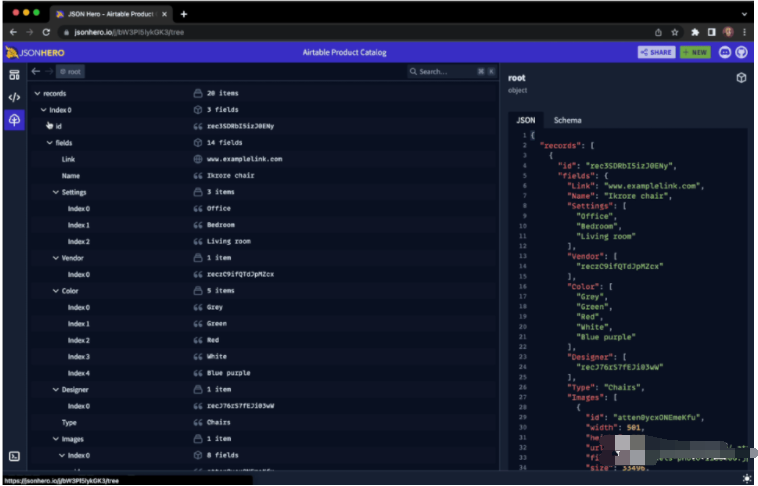Select the Green color row
This screenshot has height=486, width=758.
[x=263, y=324]
